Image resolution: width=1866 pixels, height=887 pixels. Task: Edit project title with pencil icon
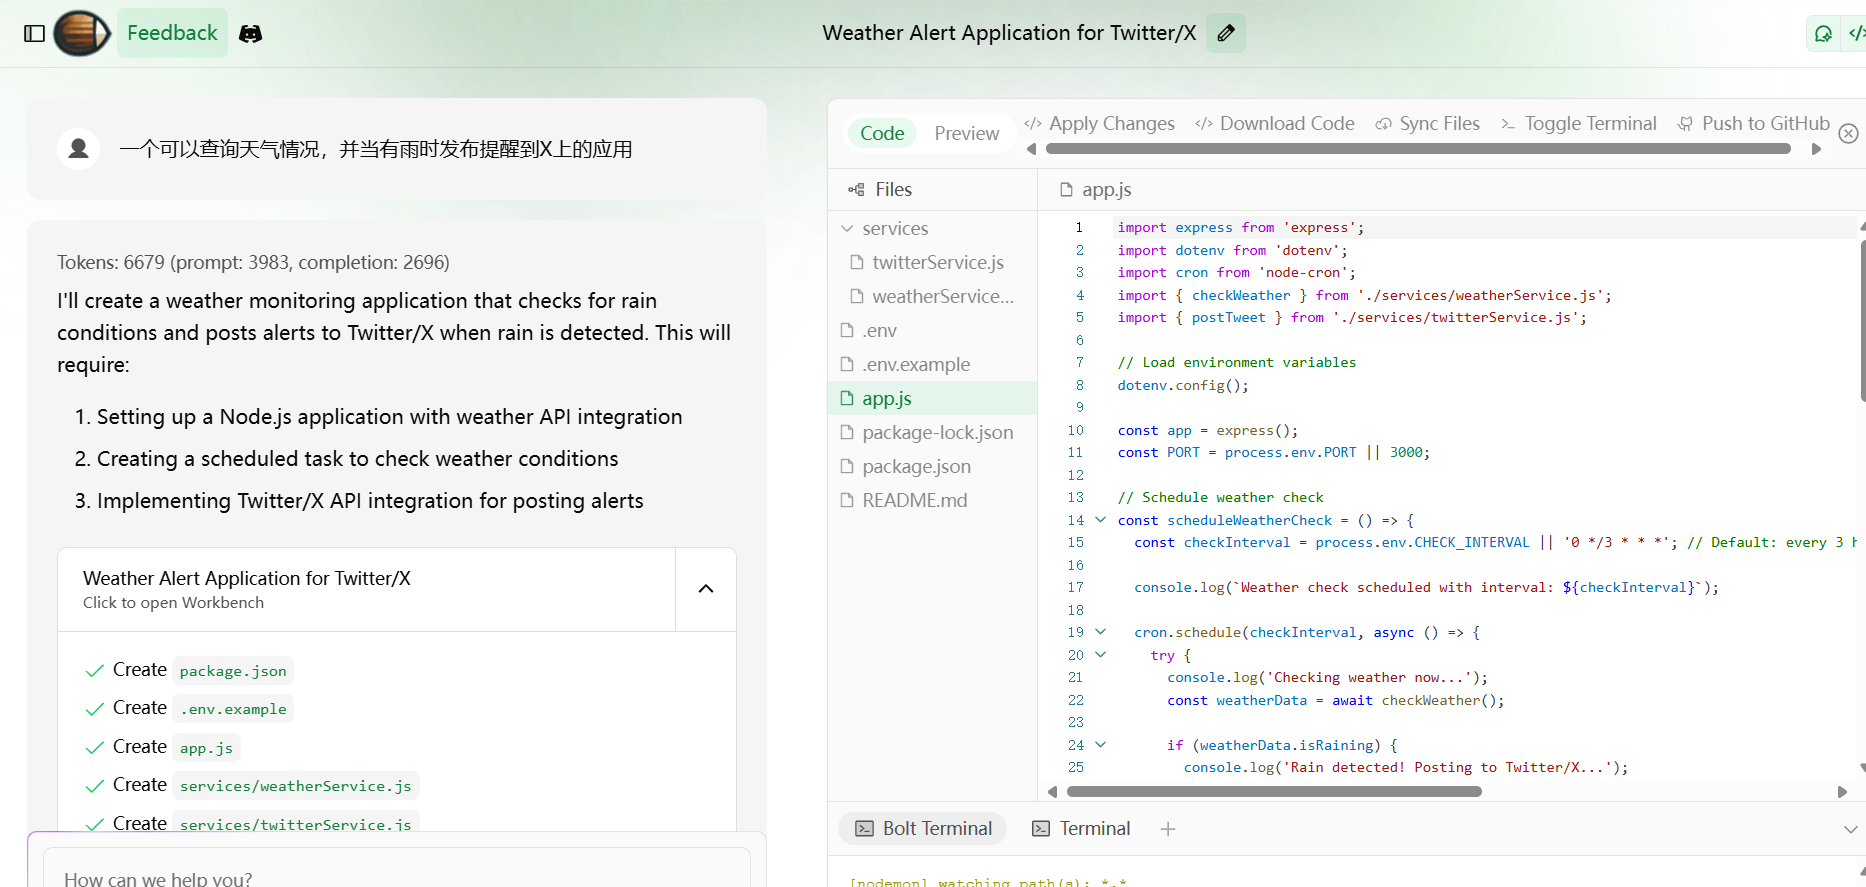coord(1226,33)
